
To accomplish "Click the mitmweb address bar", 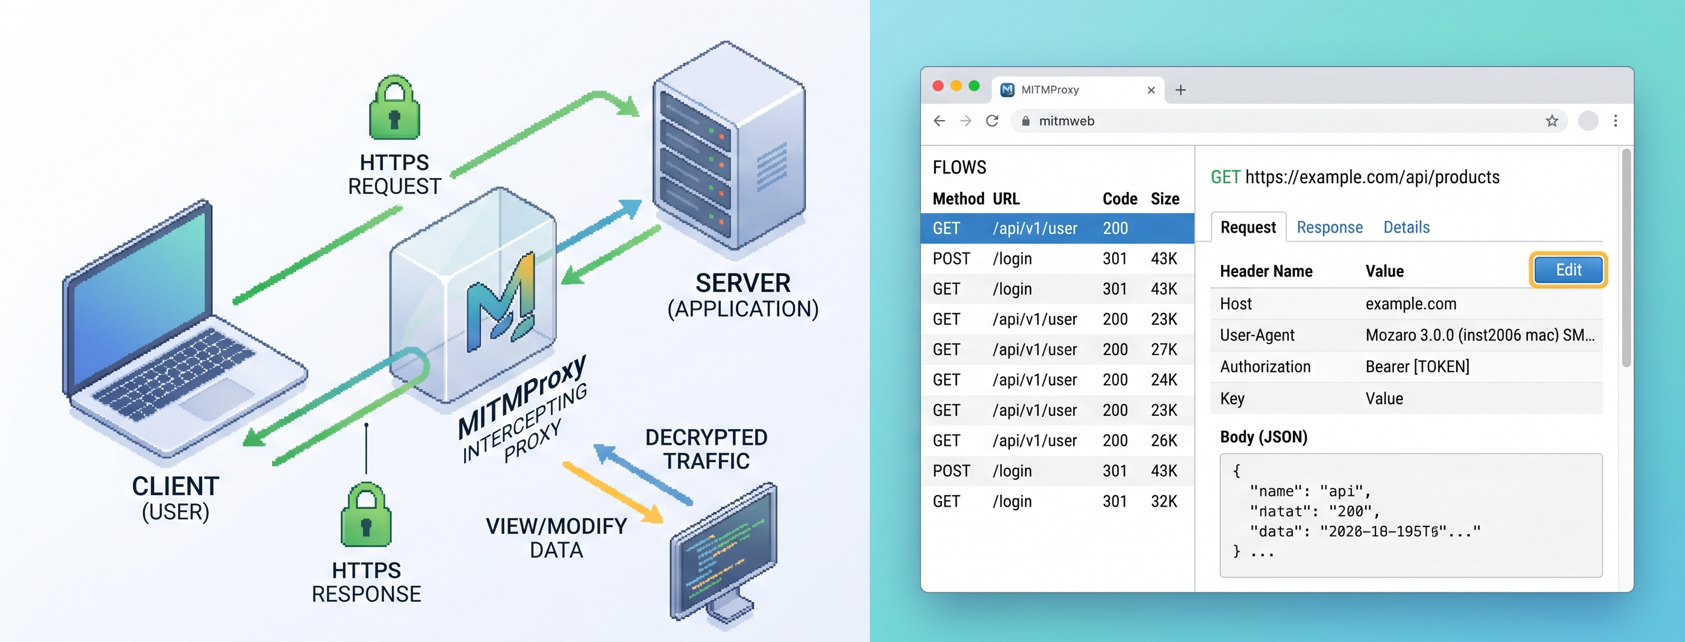I will [1280, 121].
